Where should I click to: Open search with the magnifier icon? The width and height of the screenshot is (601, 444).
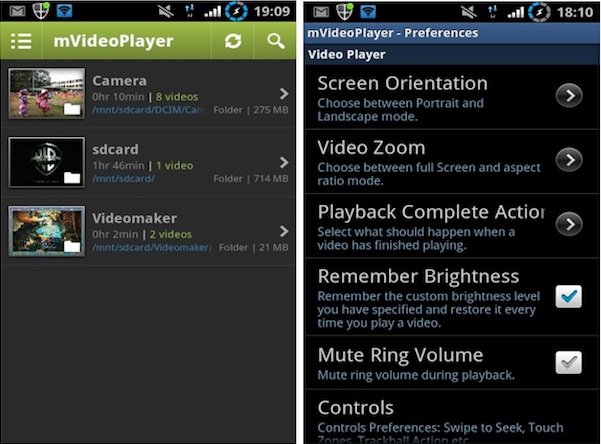point(276,41)
